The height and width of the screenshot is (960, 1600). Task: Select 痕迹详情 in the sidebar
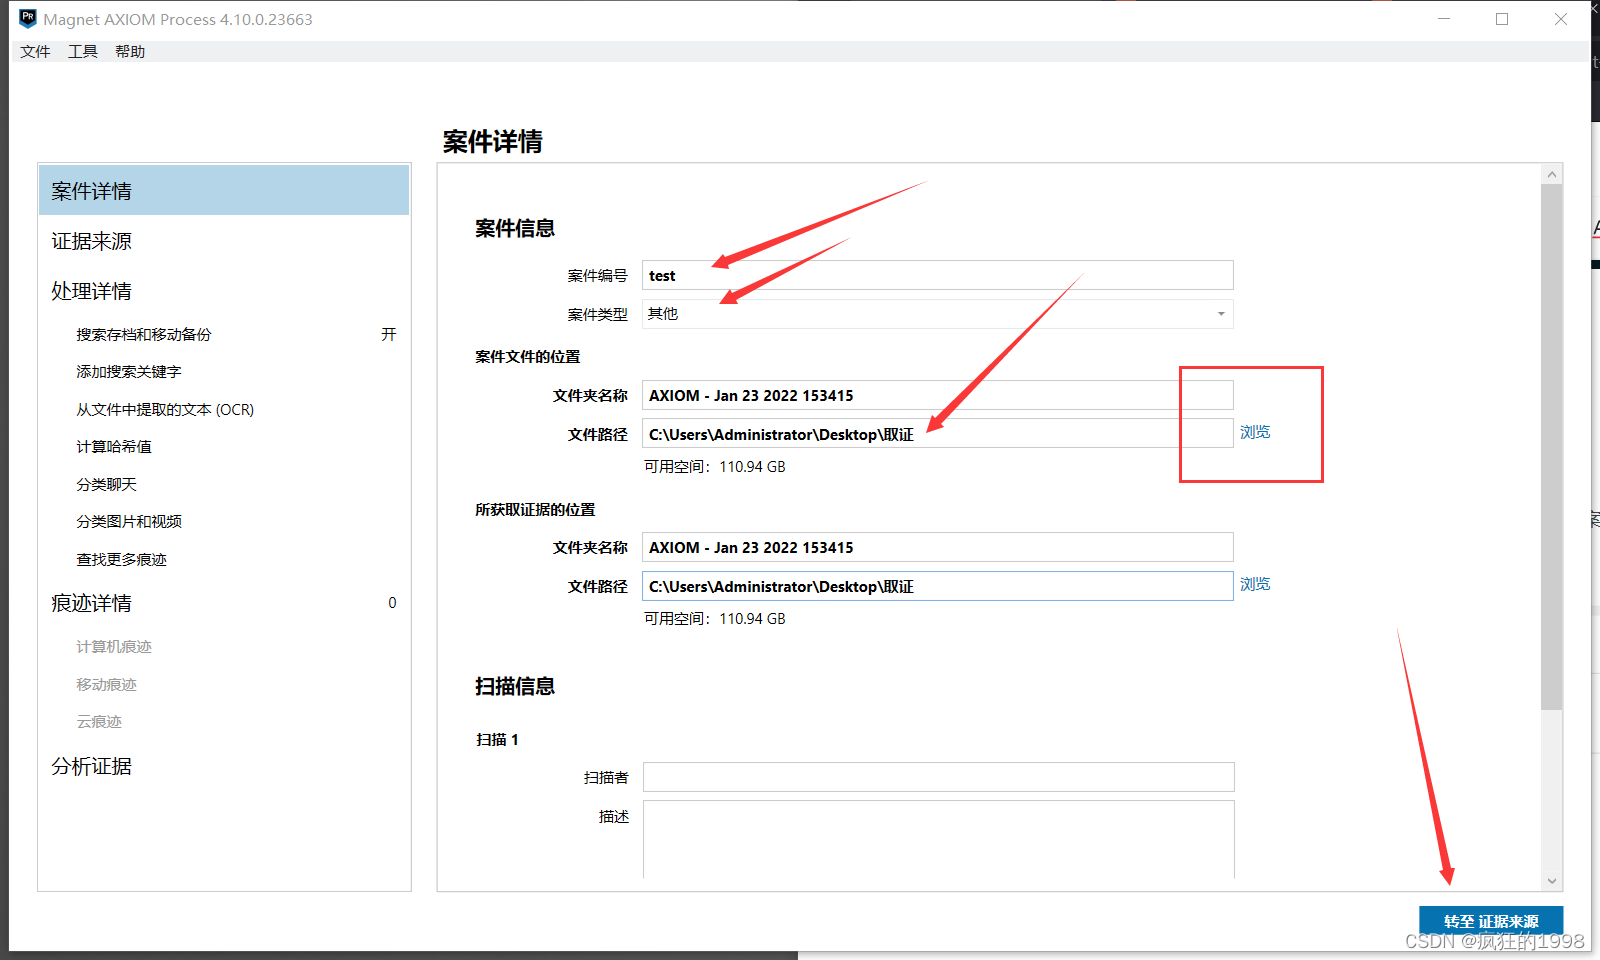(92, 603)
